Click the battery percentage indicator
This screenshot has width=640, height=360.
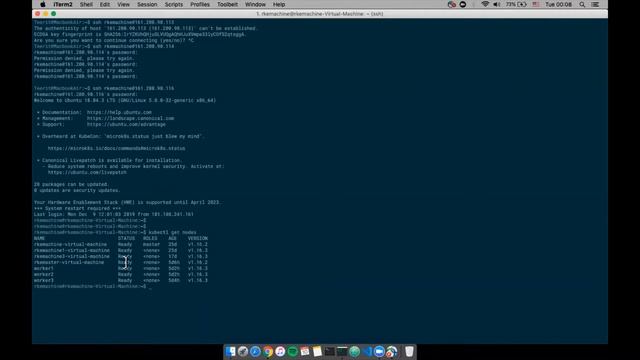(516, 4)
